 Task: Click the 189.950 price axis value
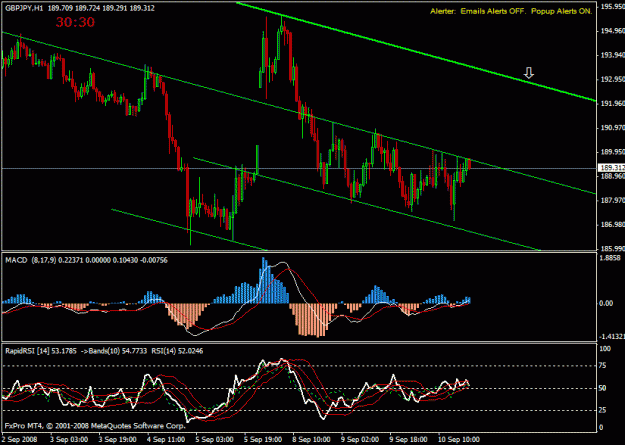(x=612, y=152)
